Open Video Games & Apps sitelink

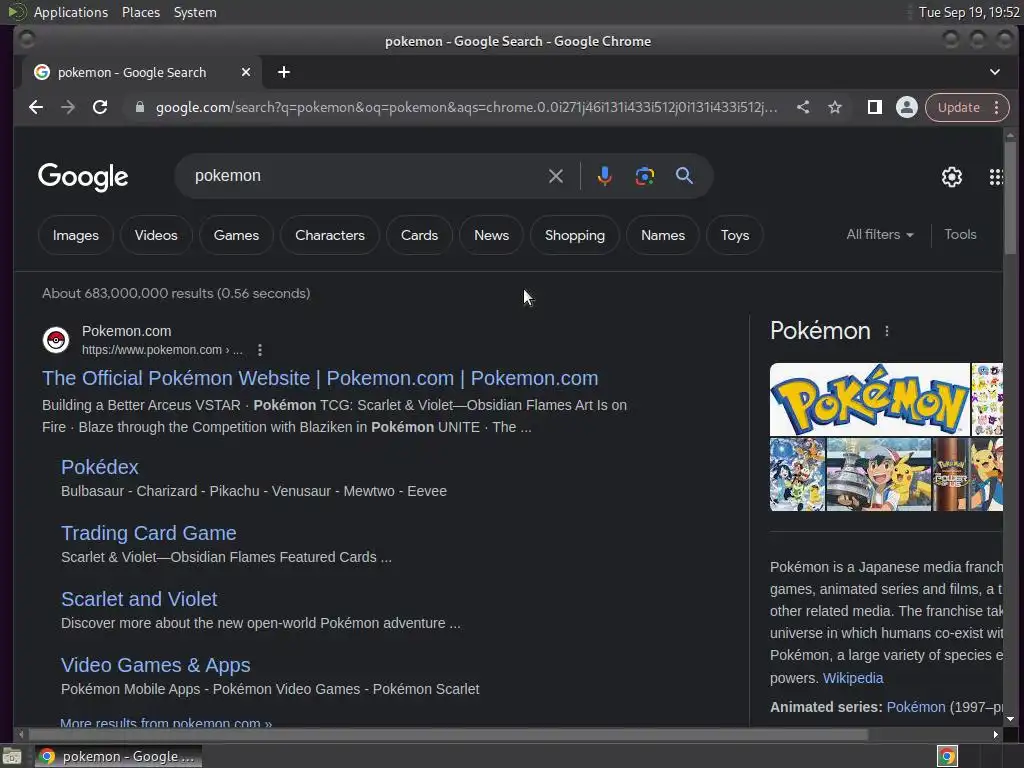tap(155, 665)
